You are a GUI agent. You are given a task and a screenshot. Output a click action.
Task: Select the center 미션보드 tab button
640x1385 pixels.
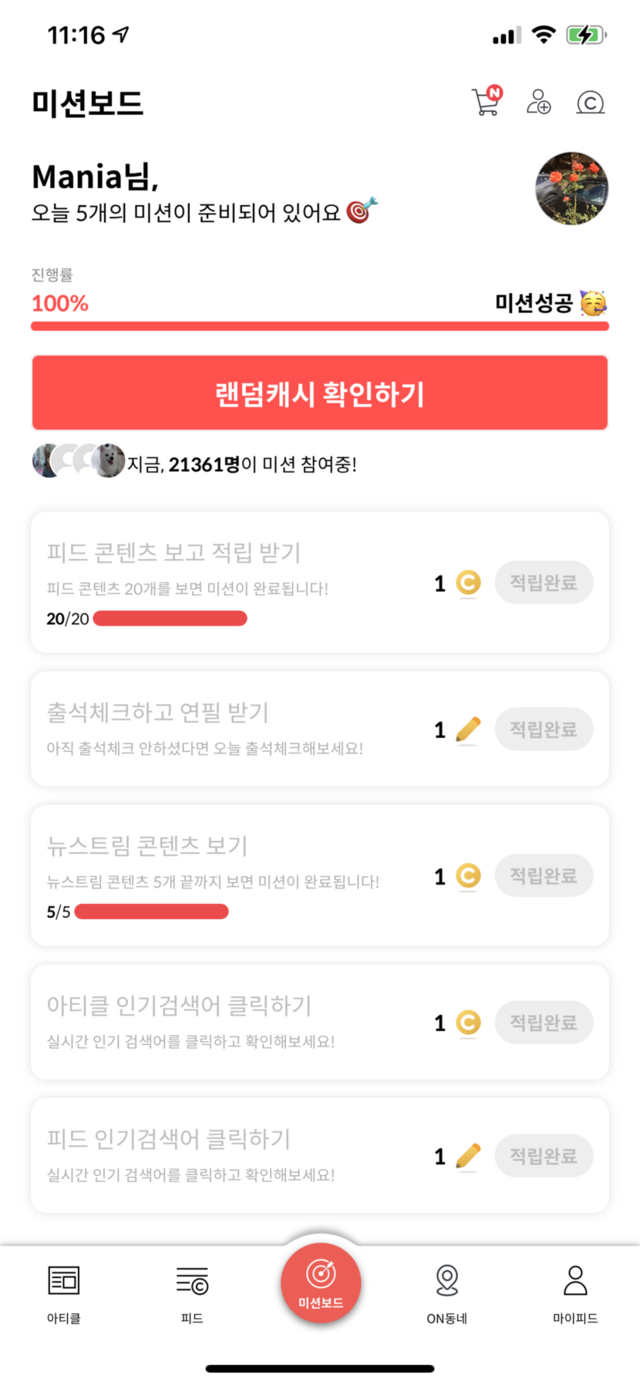[320, 1283]
